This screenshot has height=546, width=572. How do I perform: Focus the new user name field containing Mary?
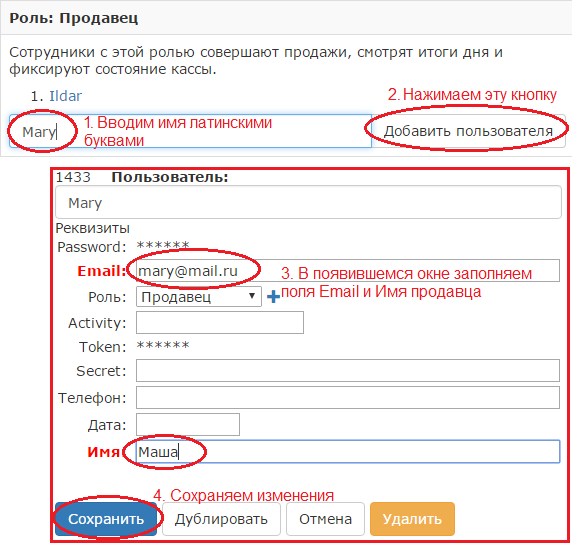point(190,131)
